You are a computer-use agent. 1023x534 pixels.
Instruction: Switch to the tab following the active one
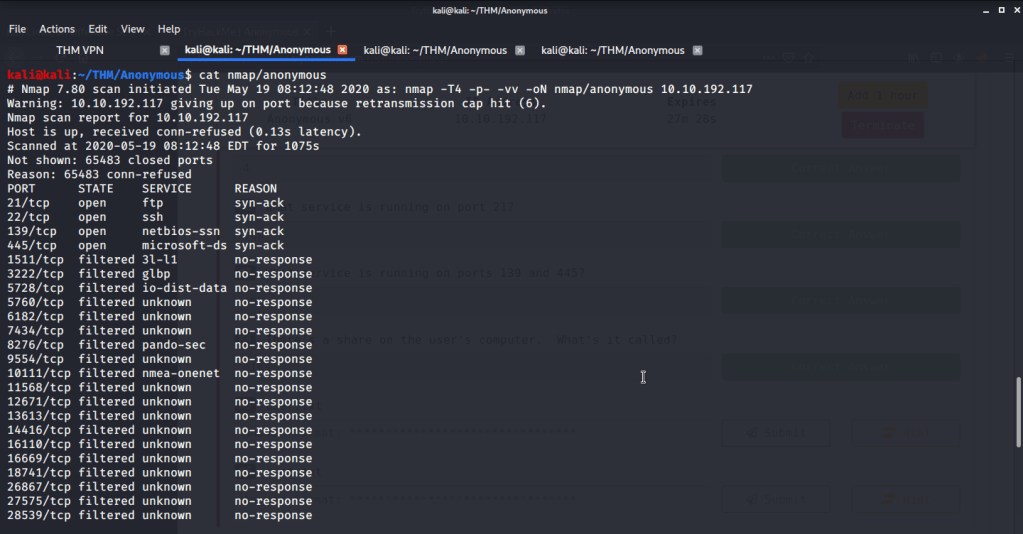[435, 50]
